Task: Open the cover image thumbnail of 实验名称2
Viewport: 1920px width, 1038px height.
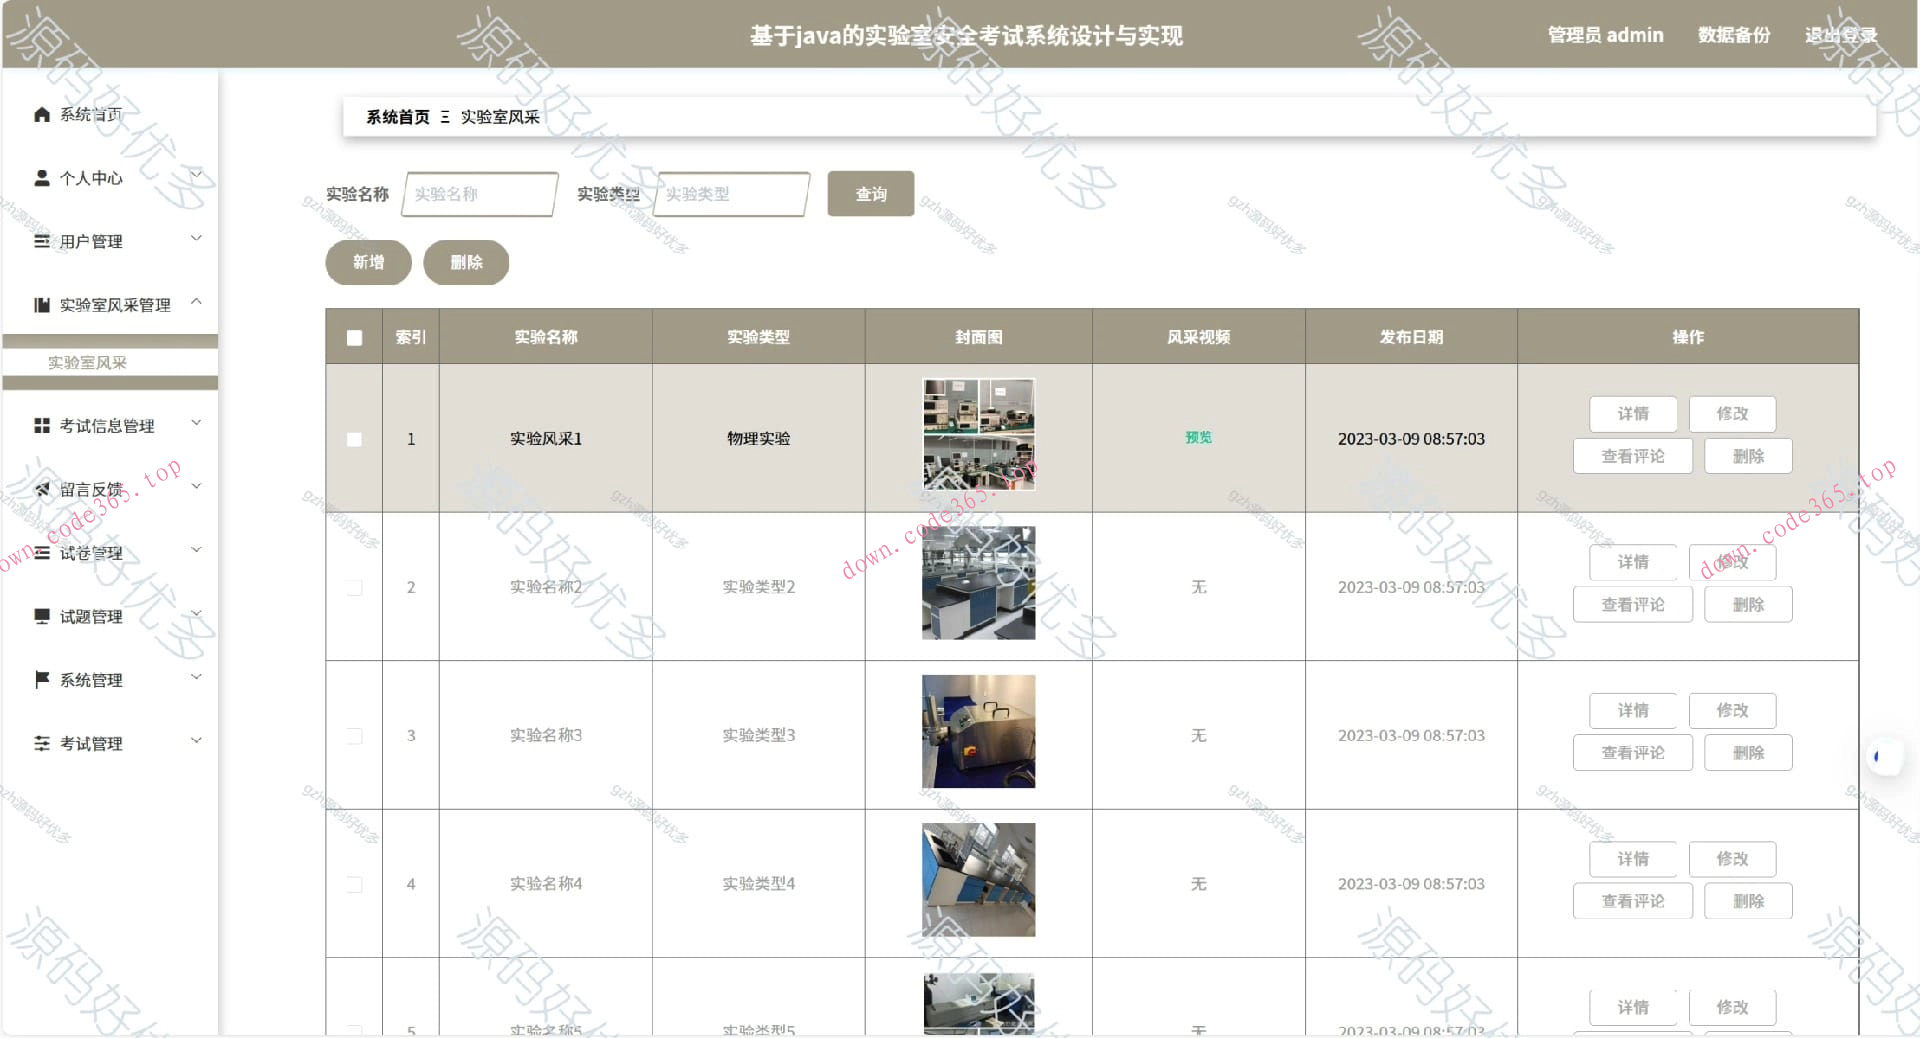Action: (978, 583)
